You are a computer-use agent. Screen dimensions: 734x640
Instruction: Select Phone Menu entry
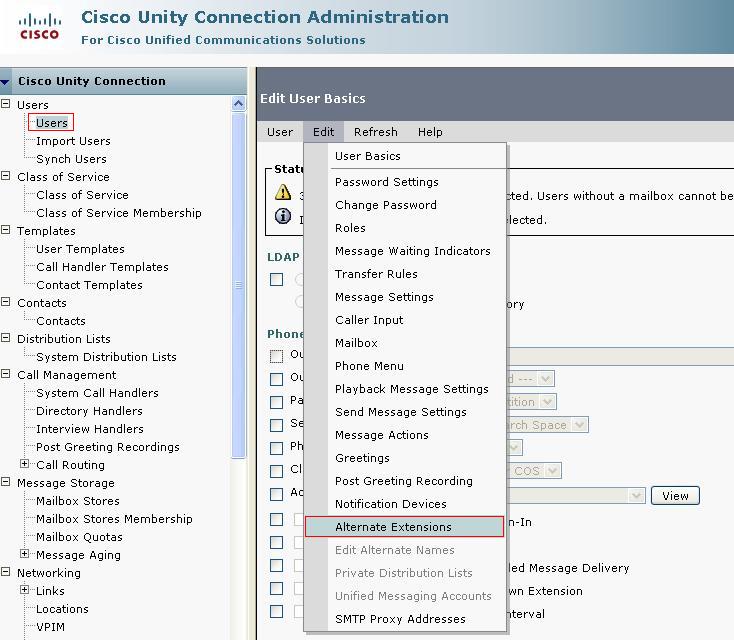[x=369, y=366]
